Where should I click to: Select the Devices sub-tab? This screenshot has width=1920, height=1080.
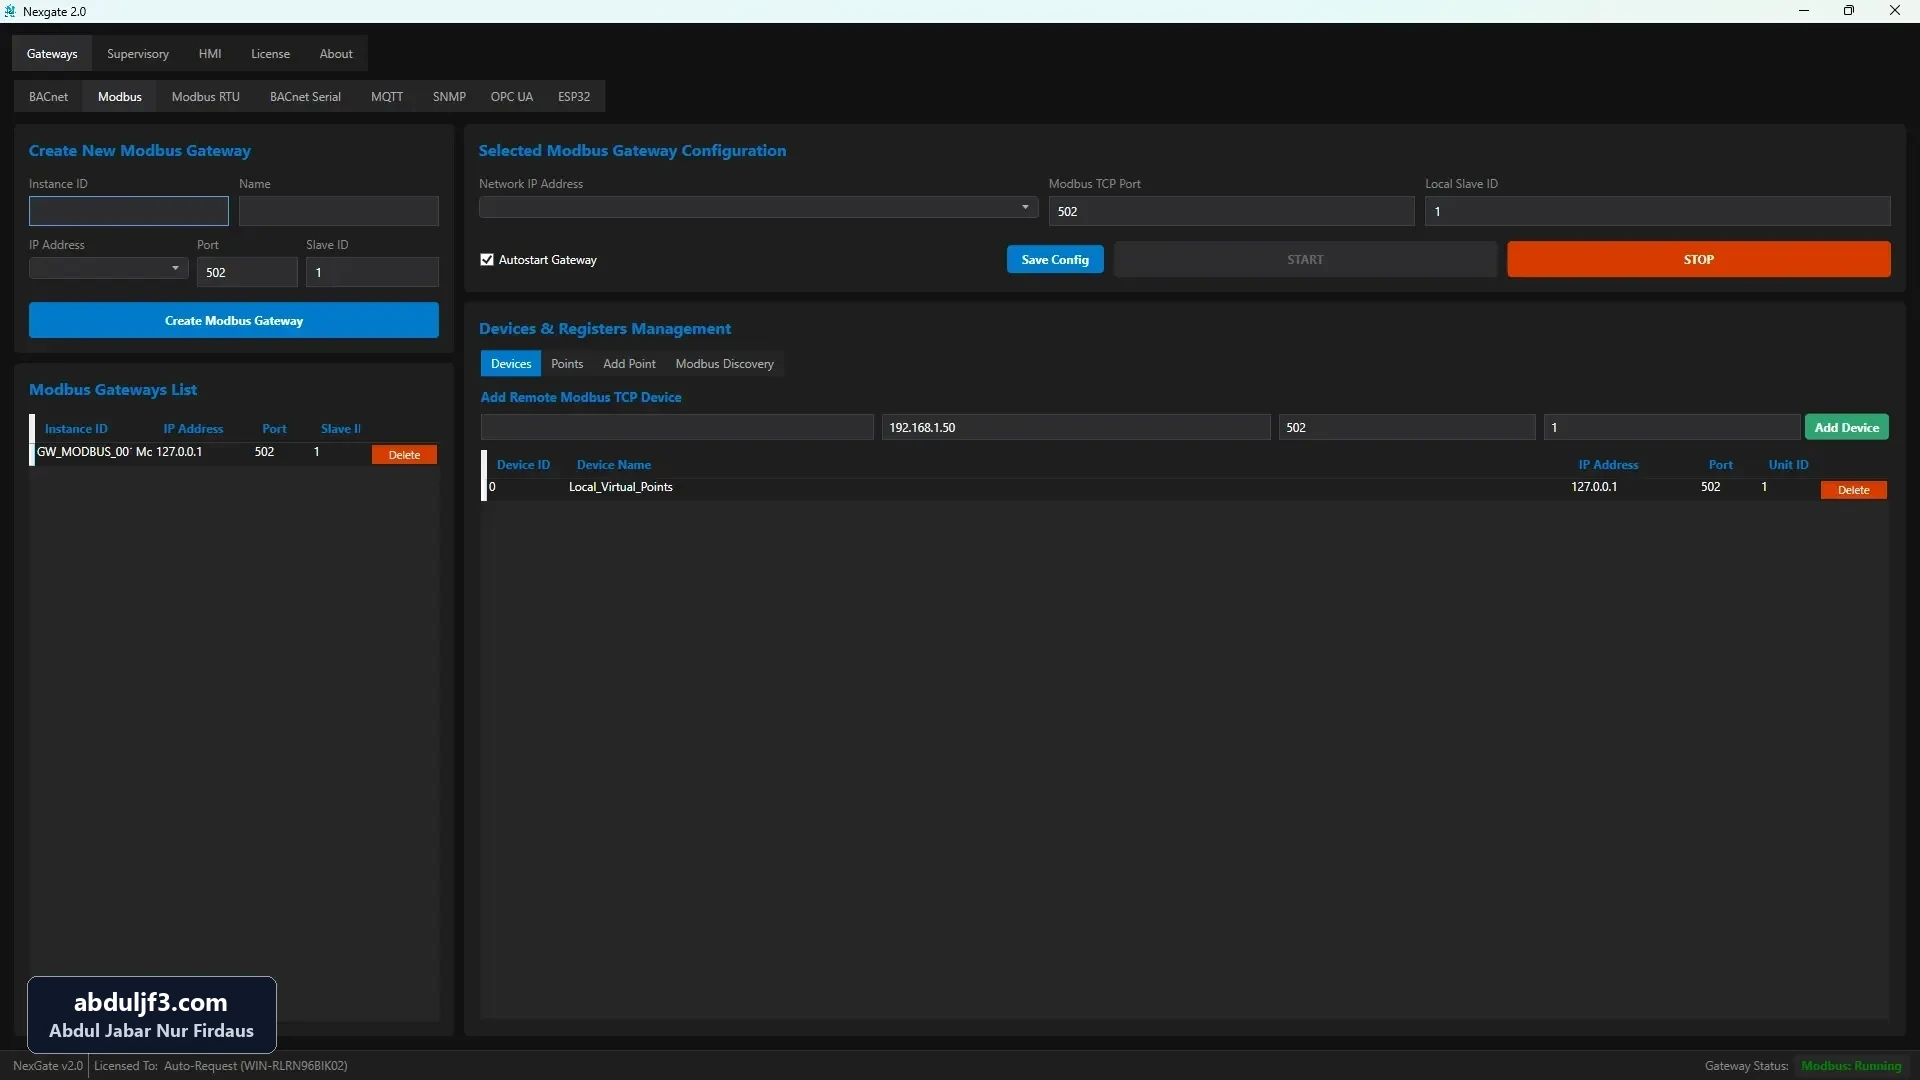click(x=511, y=364)
